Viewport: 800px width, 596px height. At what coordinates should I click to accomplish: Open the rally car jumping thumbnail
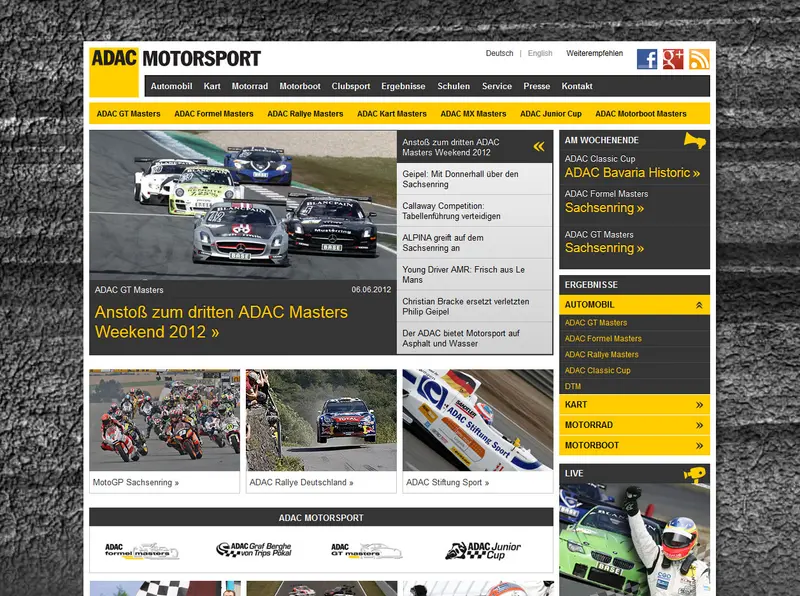(321, 420)
